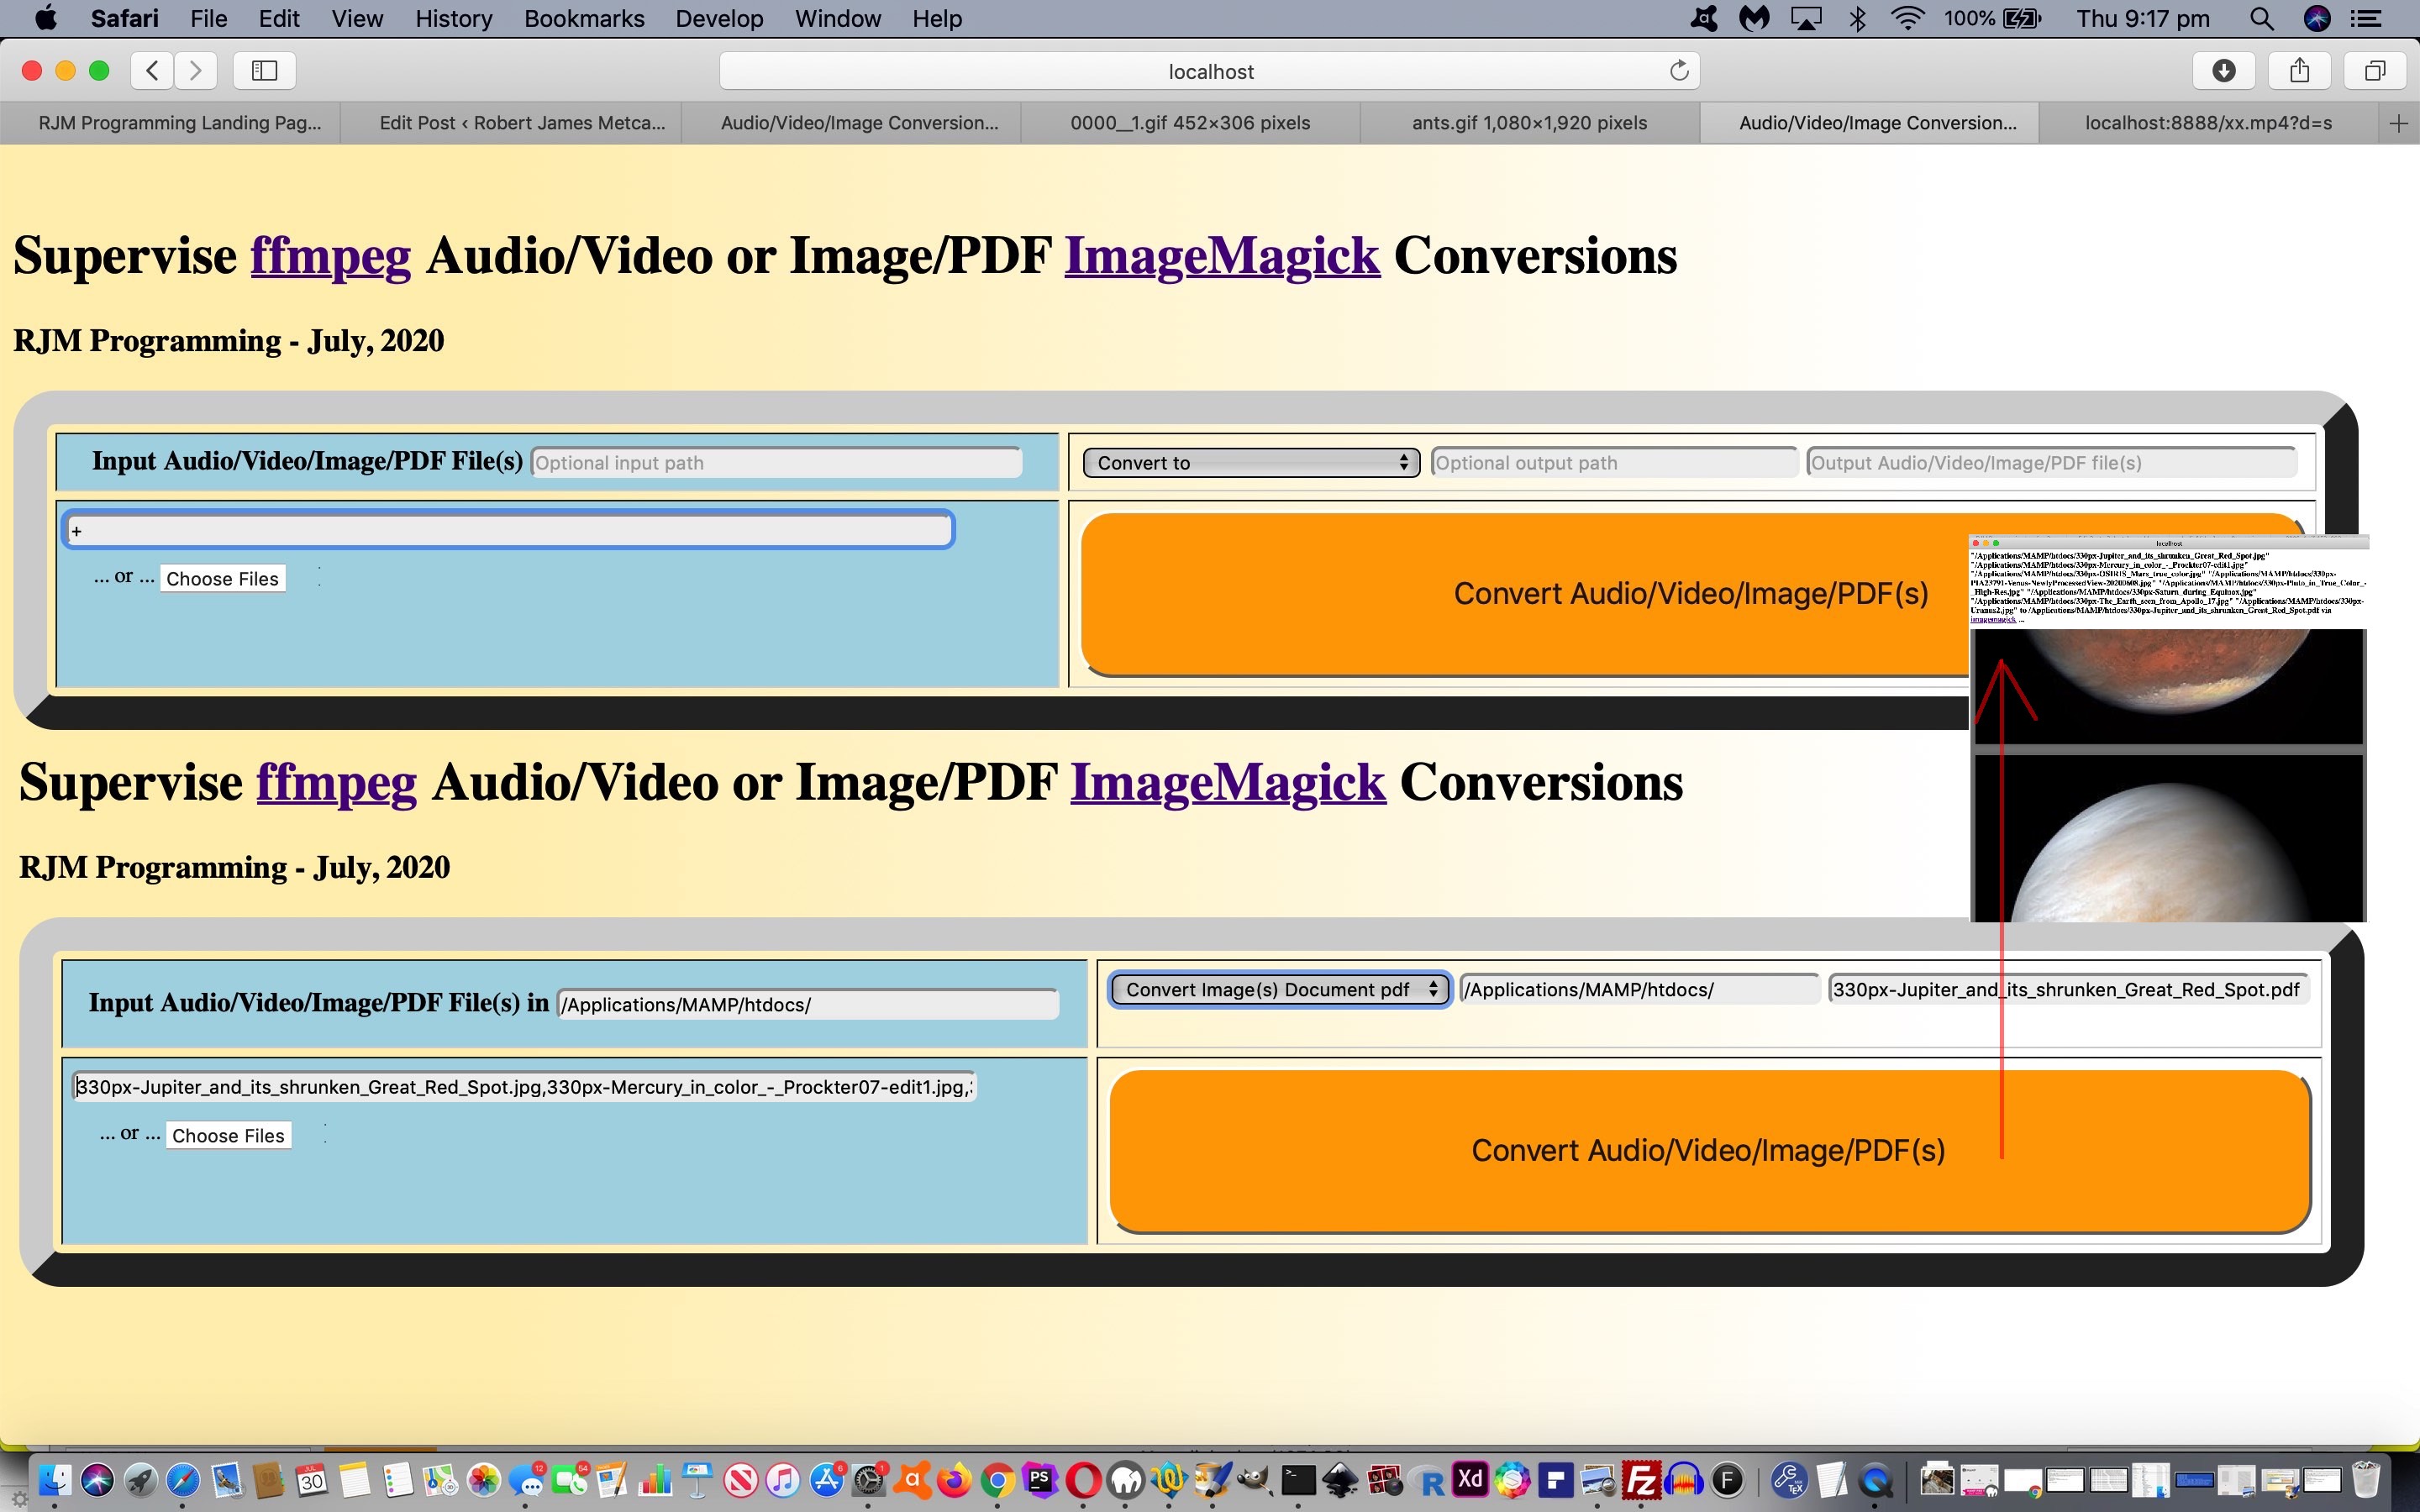Open the History menu
2420x1512 pixels.
coord(453,18)
